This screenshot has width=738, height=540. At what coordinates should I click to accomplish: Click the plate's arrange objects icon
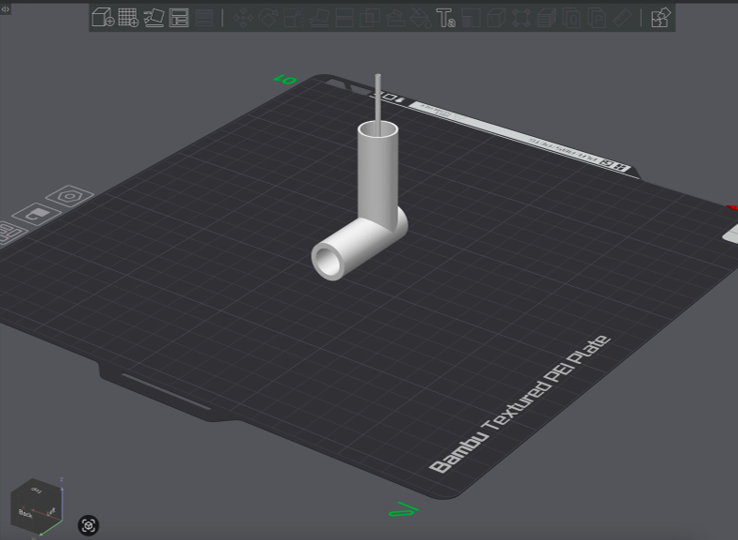[x=10, y=234]
